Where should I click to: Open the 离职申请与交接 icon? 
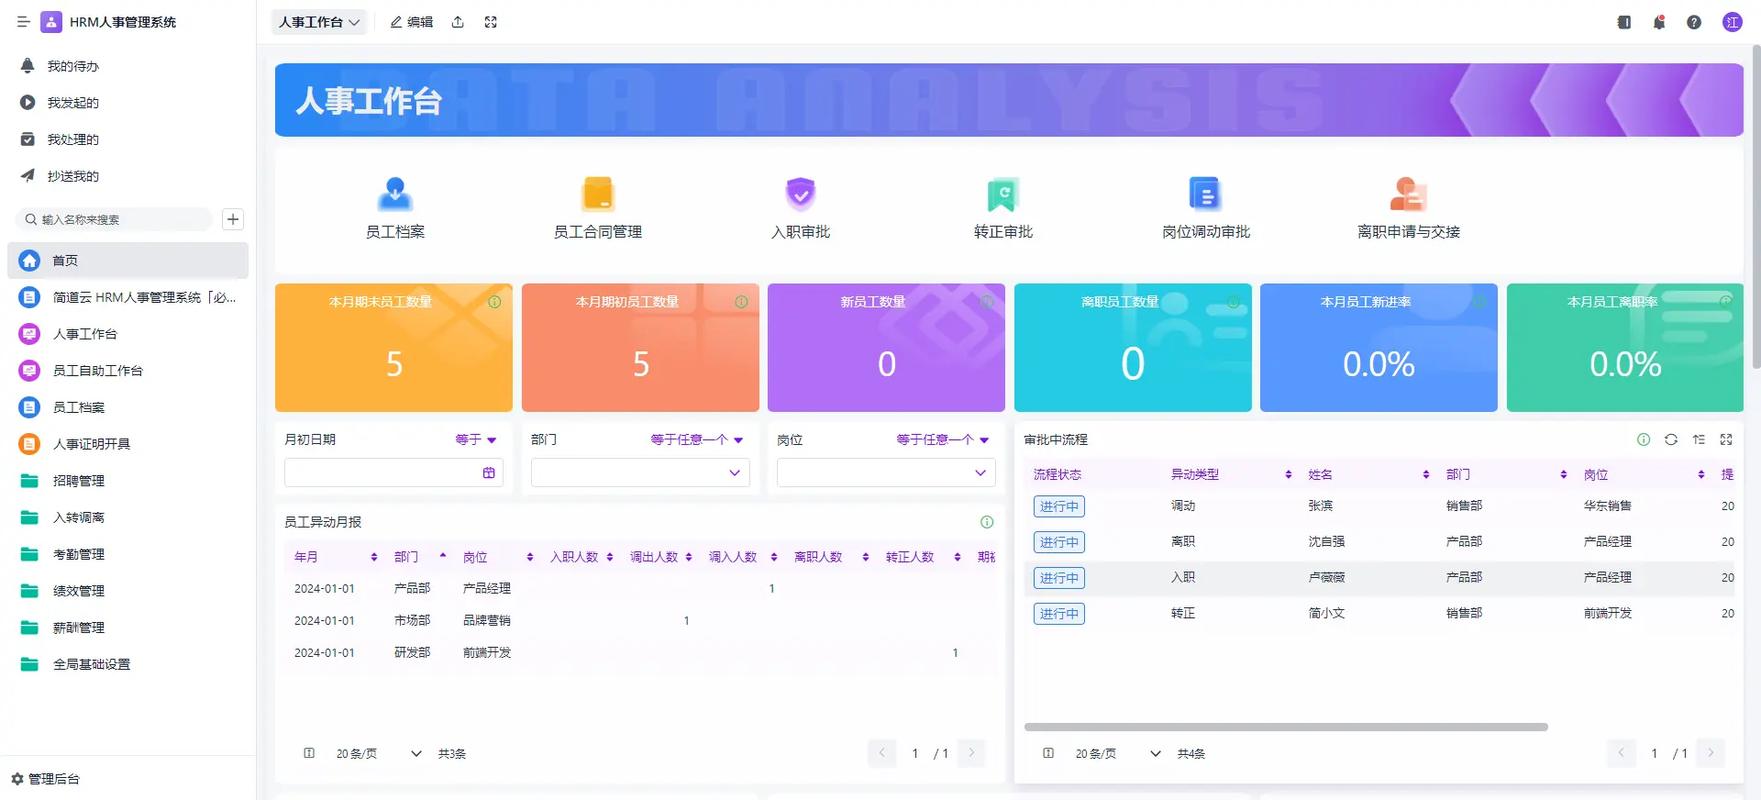(1408, 194)
